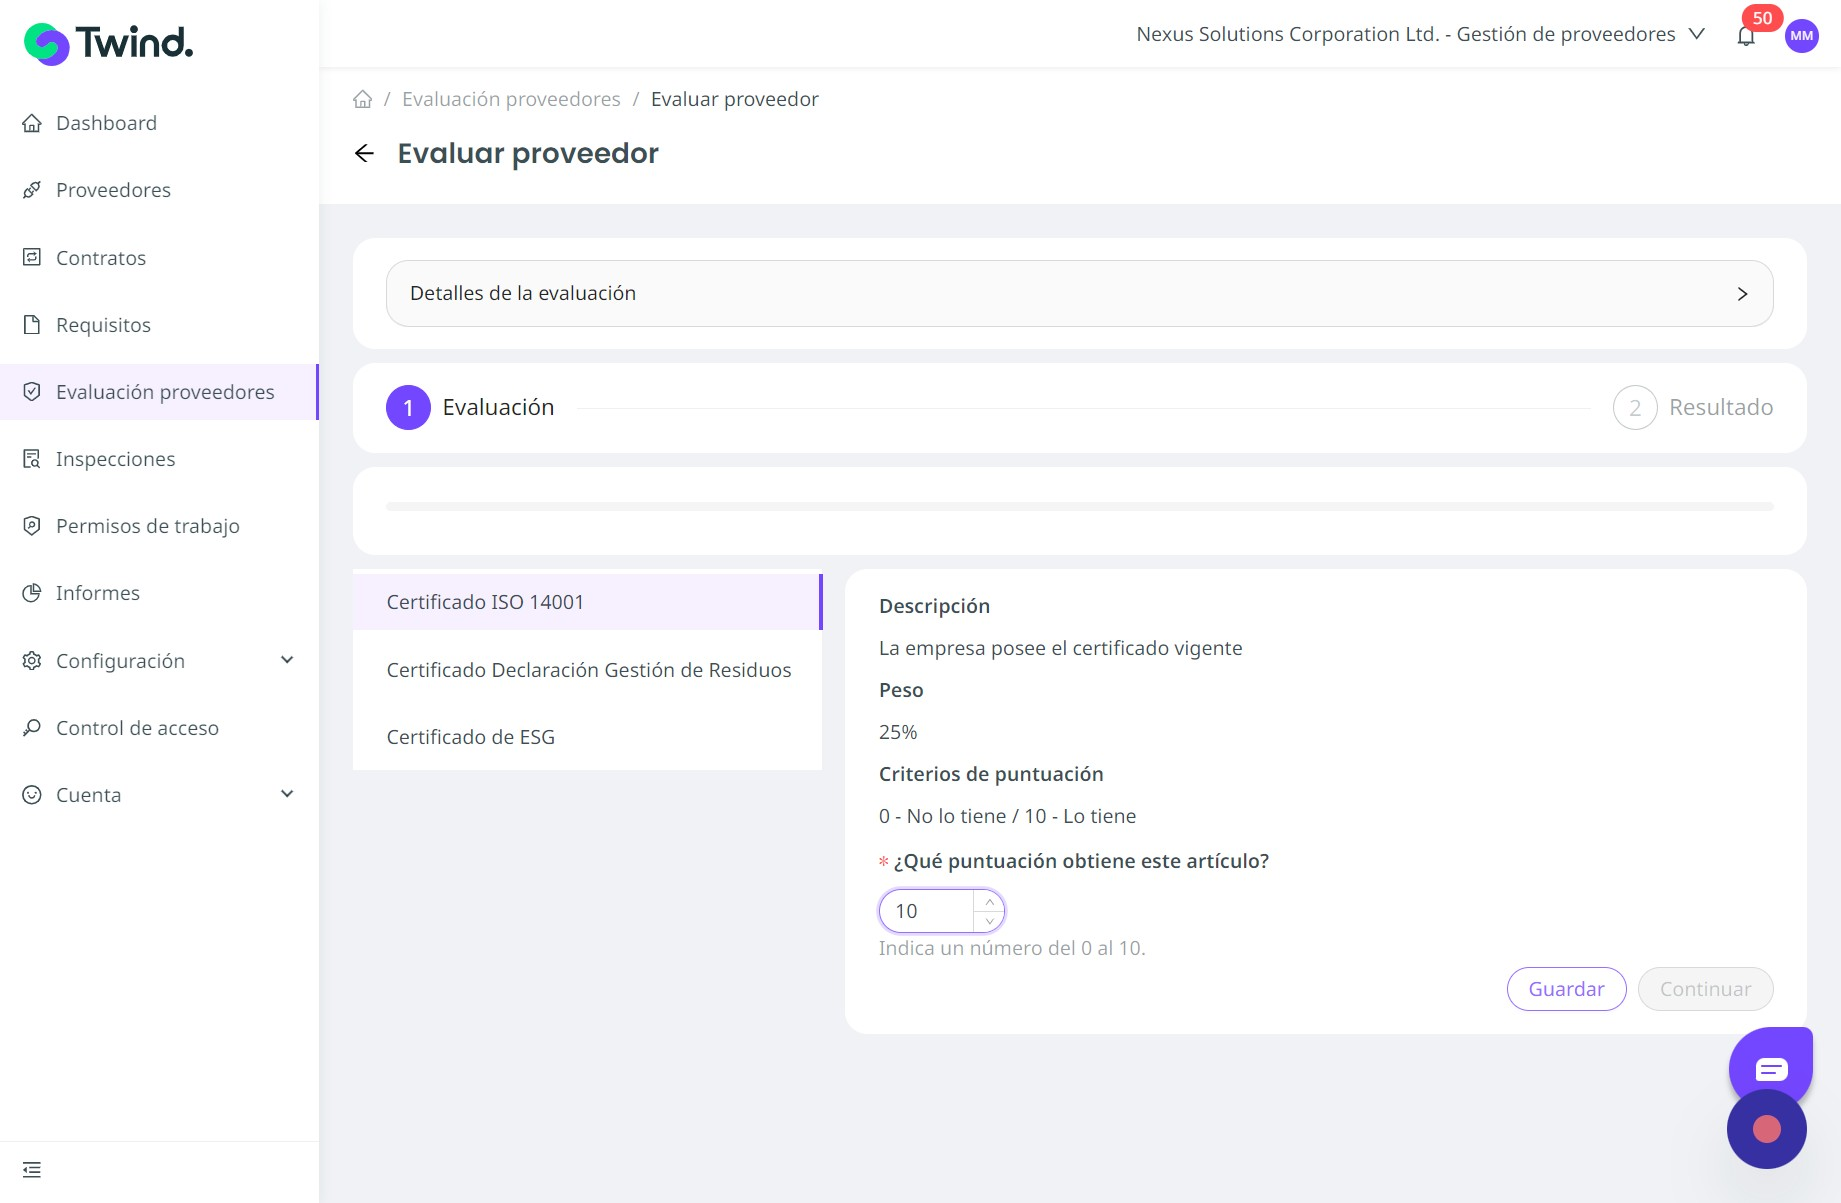Open notifications bell with 50 badge
Screen dimensions: 1841x1203
tap(1746, 36)
